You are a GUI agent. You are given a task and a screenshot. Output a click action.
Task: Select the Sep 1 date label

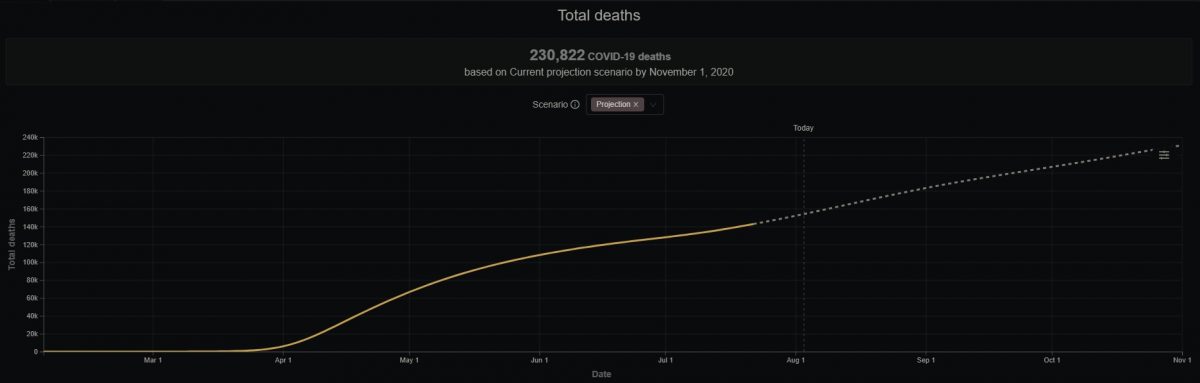[x=925, y=359]
